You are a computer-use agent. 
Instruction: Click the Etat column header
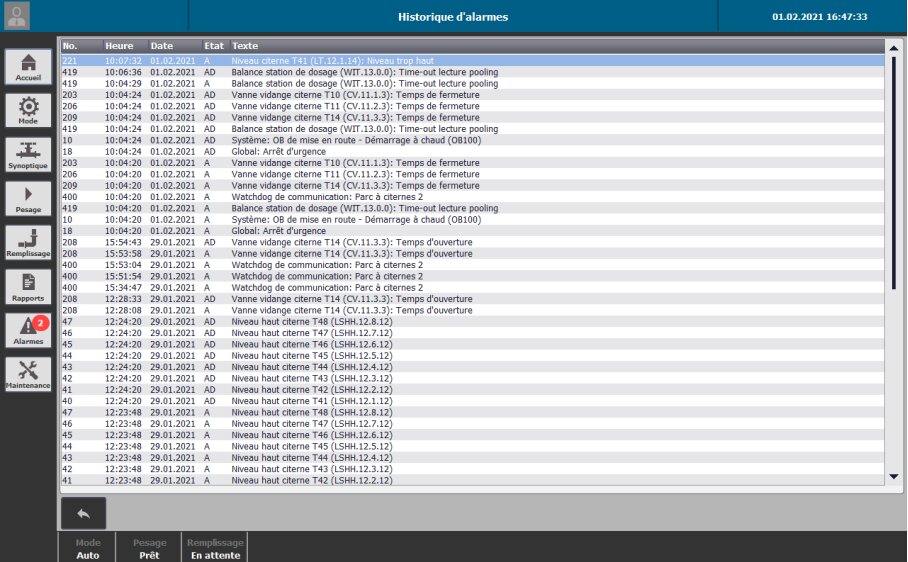point(214,46)
